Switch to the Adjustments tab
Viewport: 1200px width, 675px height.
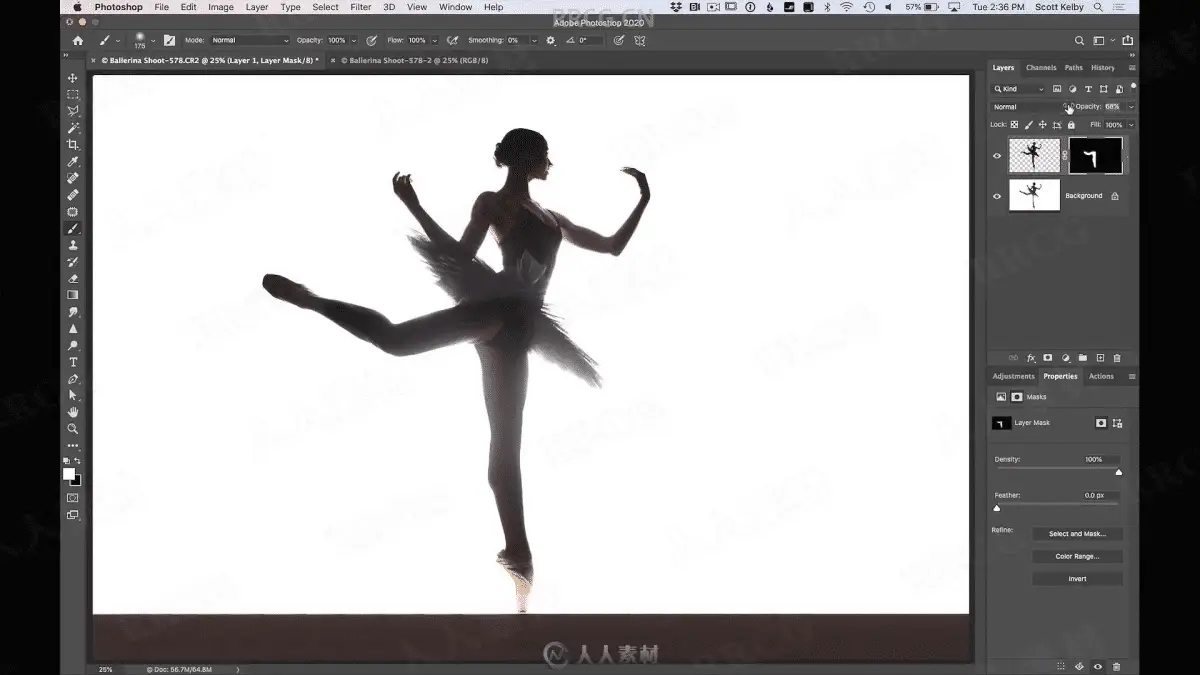tap(1013, 376)
